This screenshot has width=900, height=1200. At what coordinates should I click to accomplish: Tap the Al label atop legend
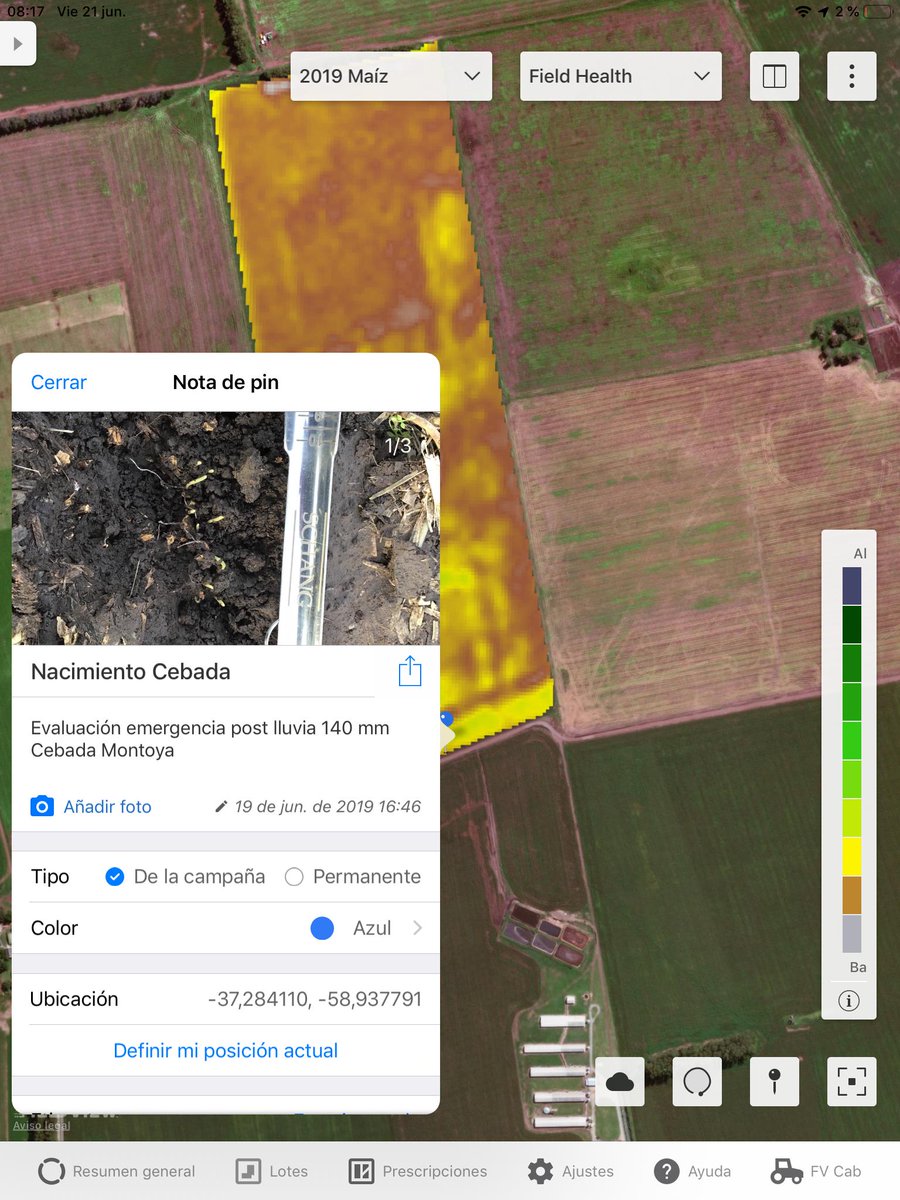point(860,553)
